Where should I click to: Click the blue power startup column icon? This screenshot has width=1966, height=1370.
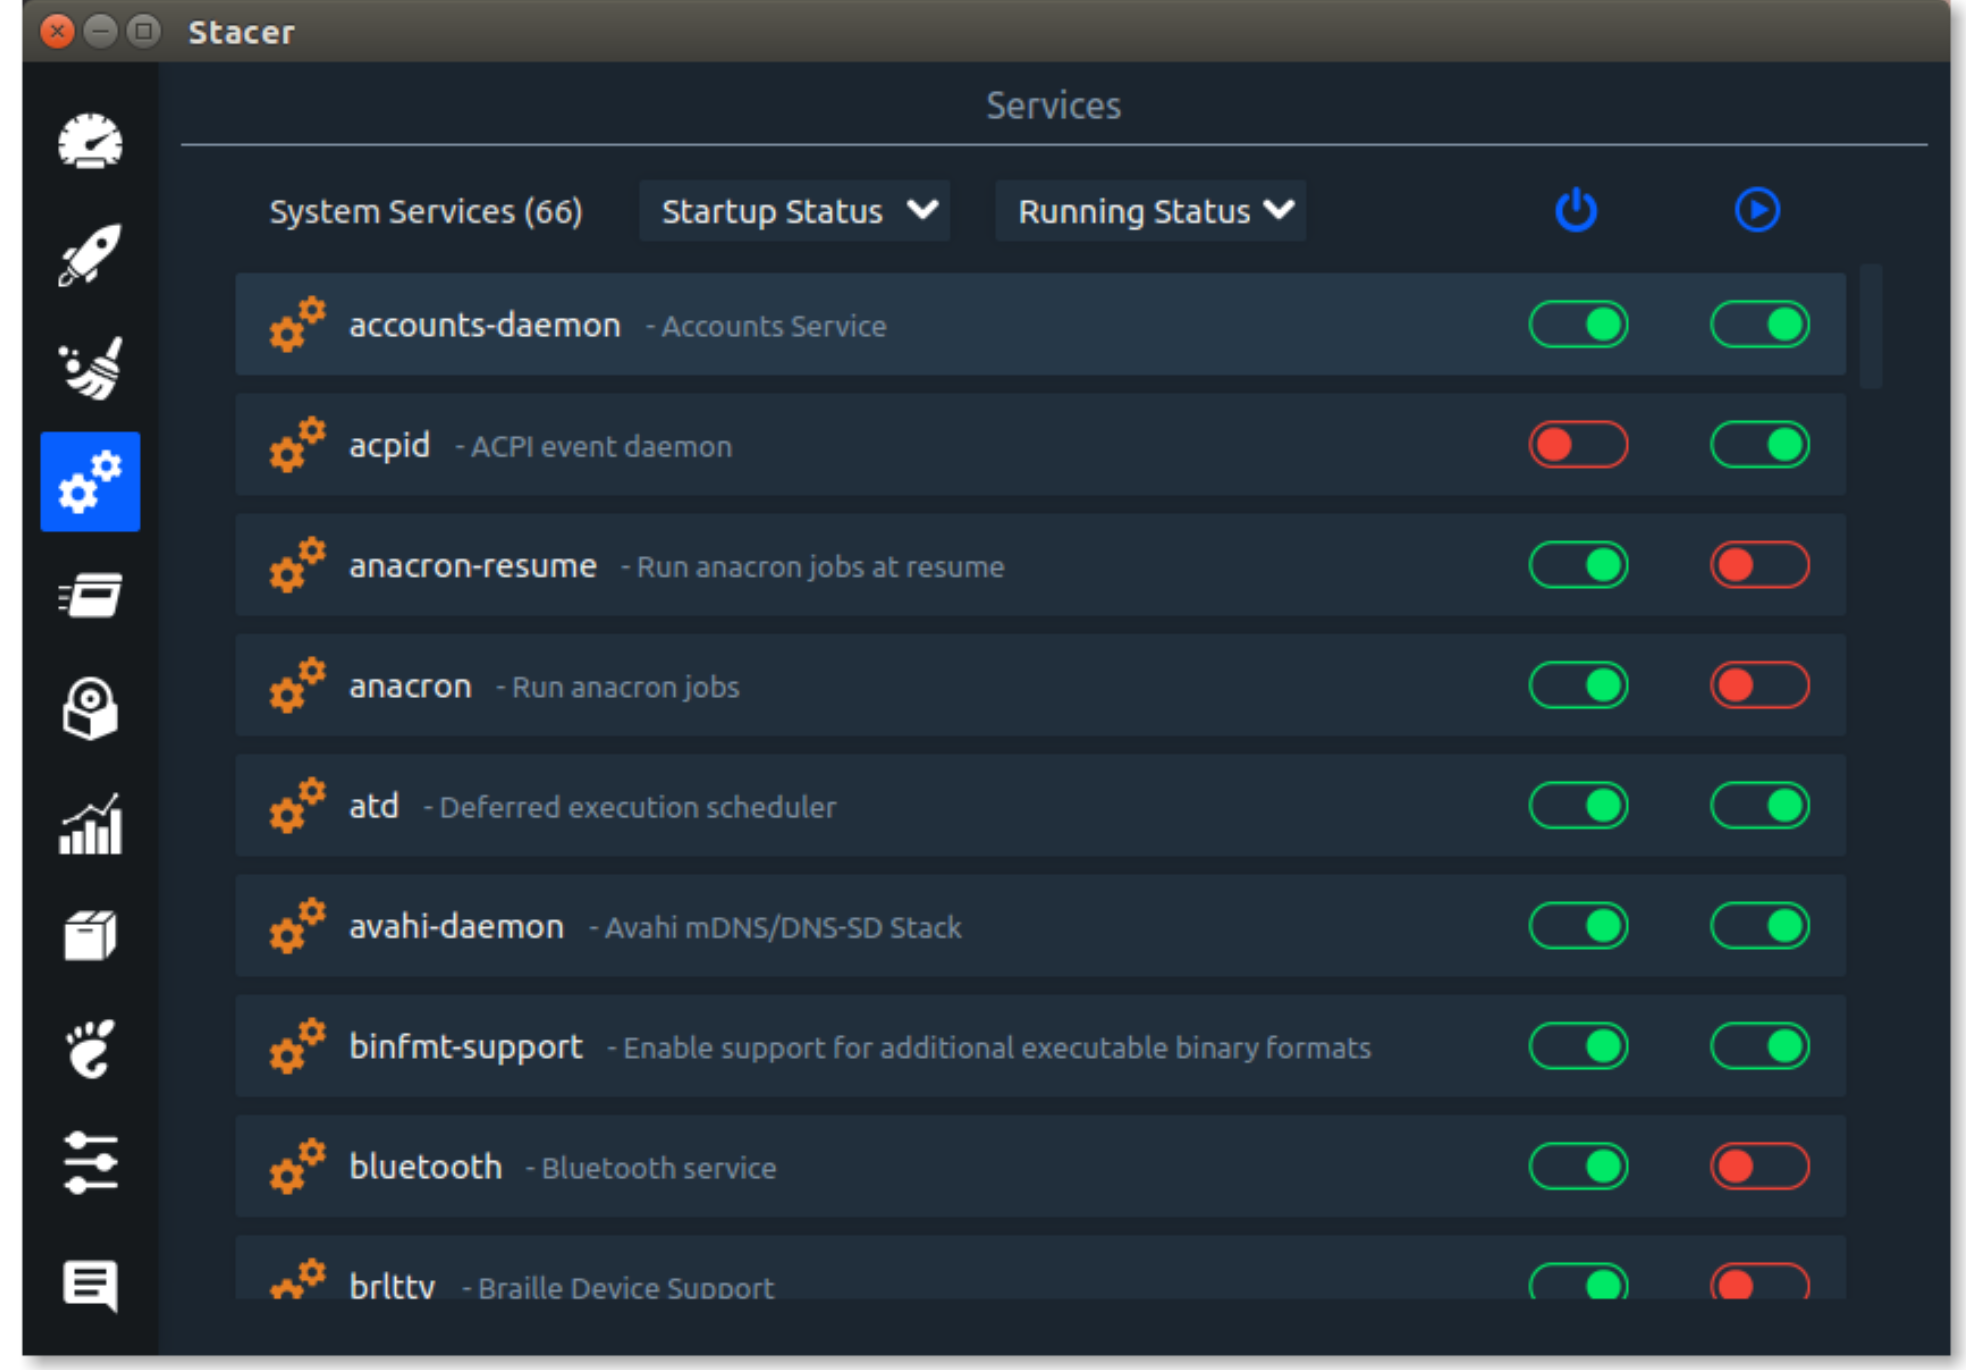point(1576,210)
